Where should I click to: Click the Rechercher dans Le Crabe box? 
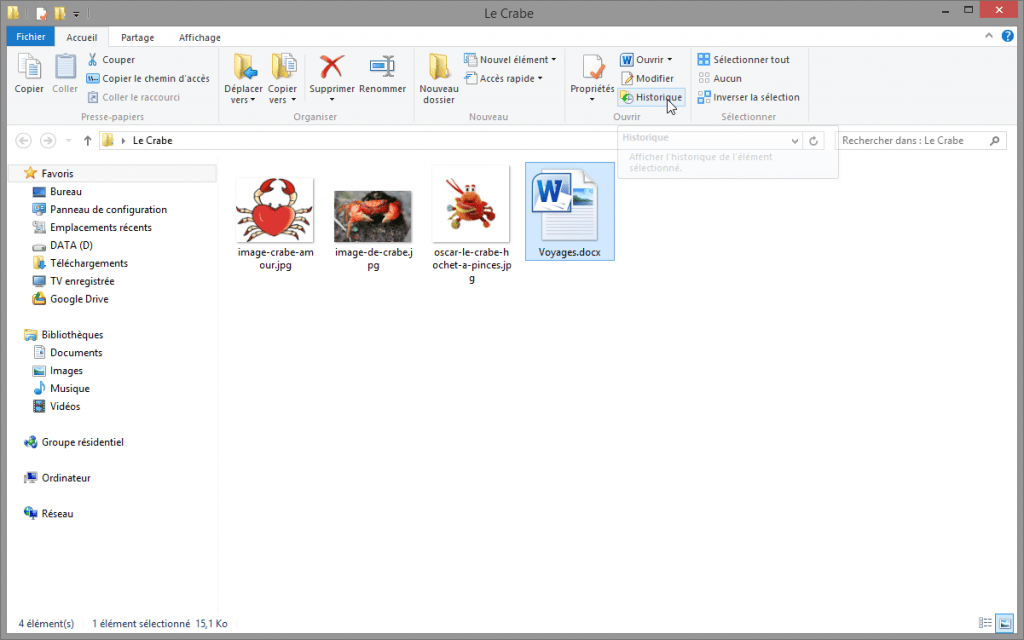[920, 140]
